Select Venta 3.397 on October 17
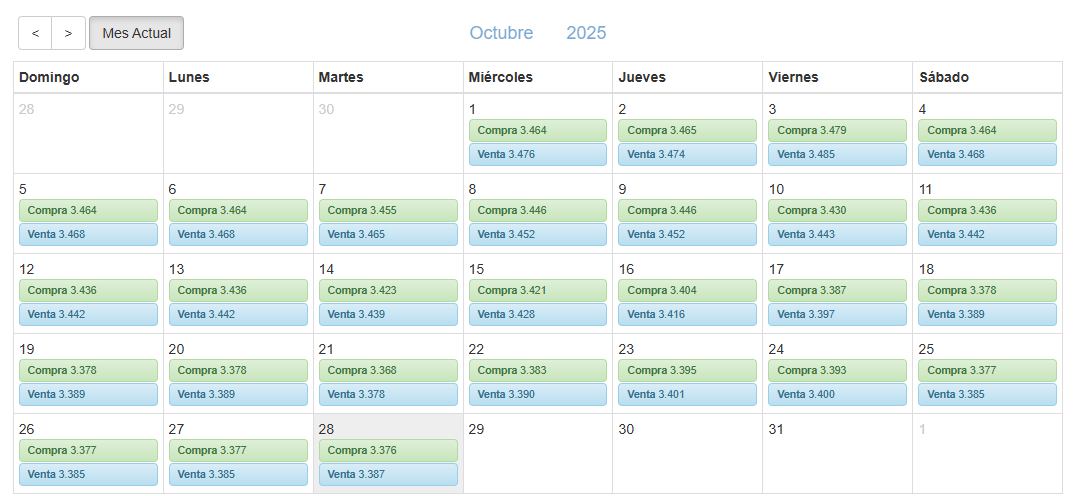This screenshot has width=1090, height=496. 838,314
